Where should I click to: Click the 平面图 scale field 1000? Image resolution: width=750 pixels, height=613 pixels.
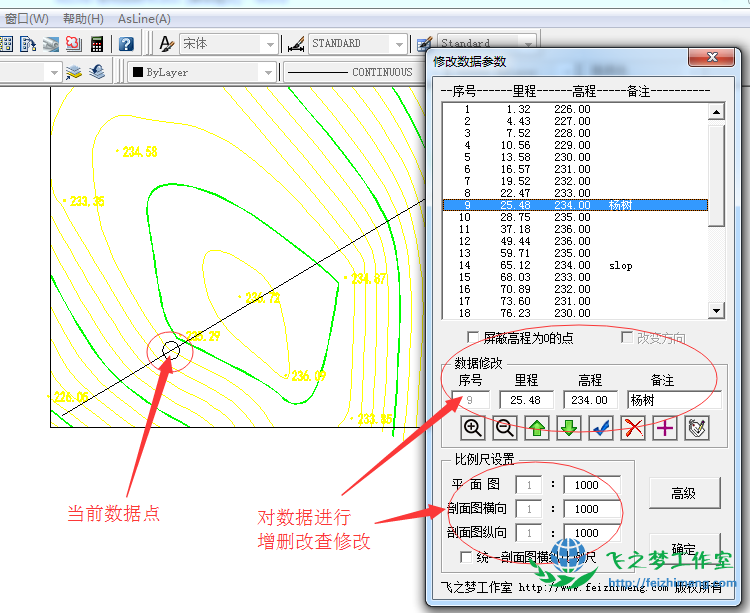(592, 485)
